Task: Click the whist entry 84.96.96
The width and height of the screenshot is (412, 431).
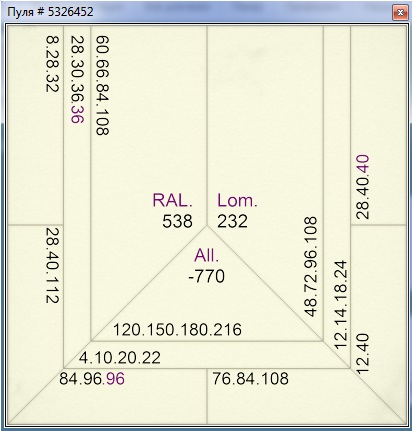Action: 92,379
